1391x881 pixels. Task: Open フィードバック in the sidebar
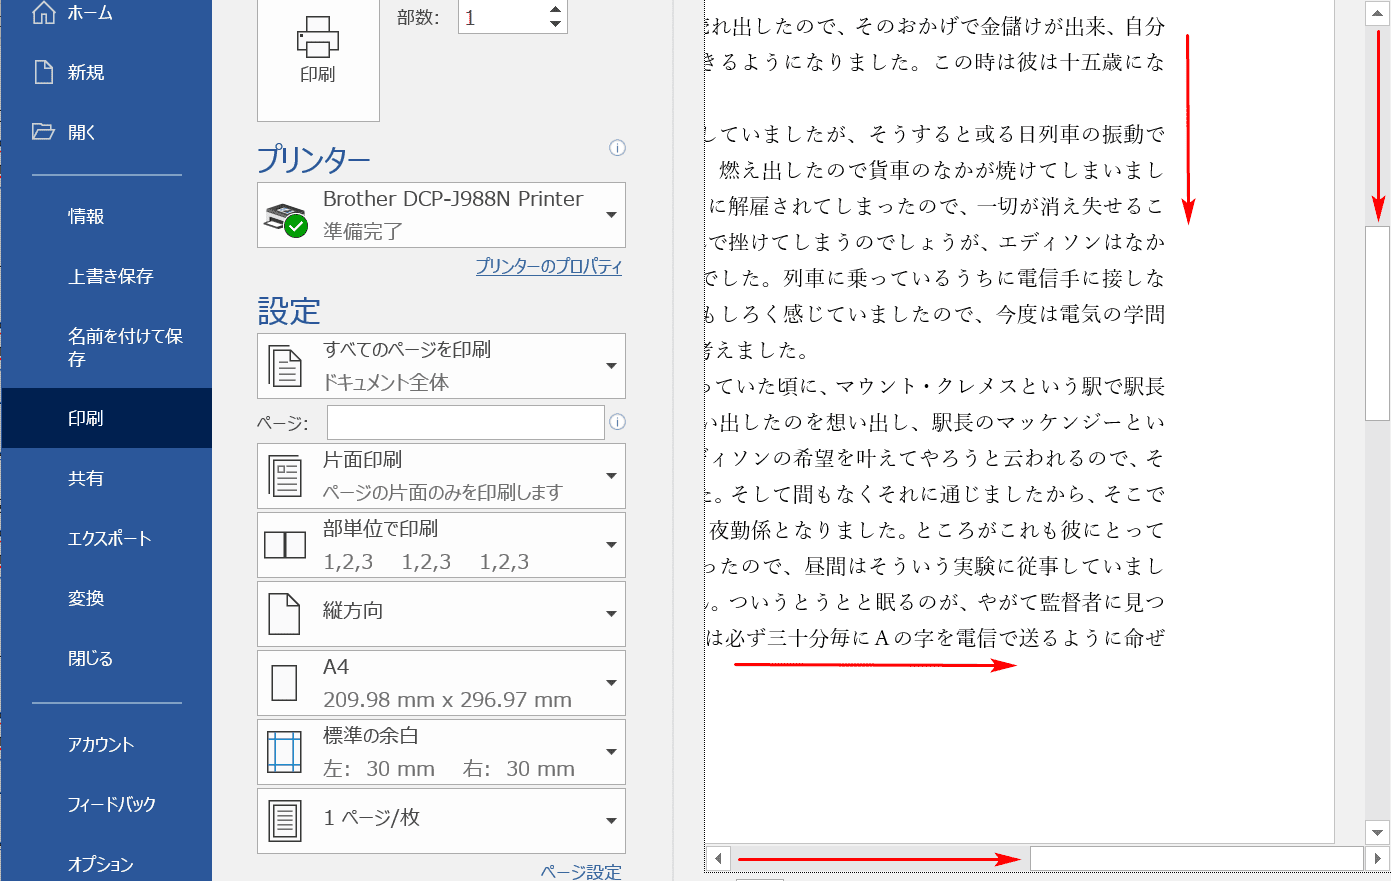[x=112, y=804]
